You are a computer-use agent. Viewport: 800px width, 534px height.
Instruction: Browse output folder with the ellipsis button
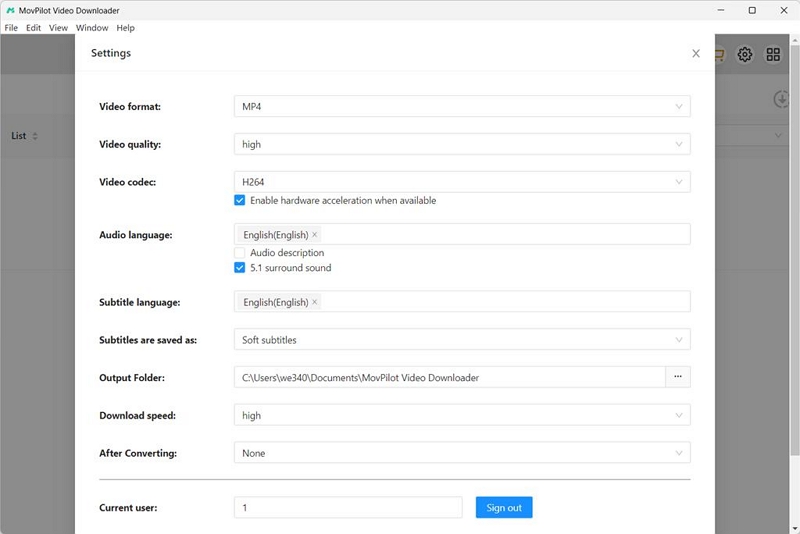point(678,377)
